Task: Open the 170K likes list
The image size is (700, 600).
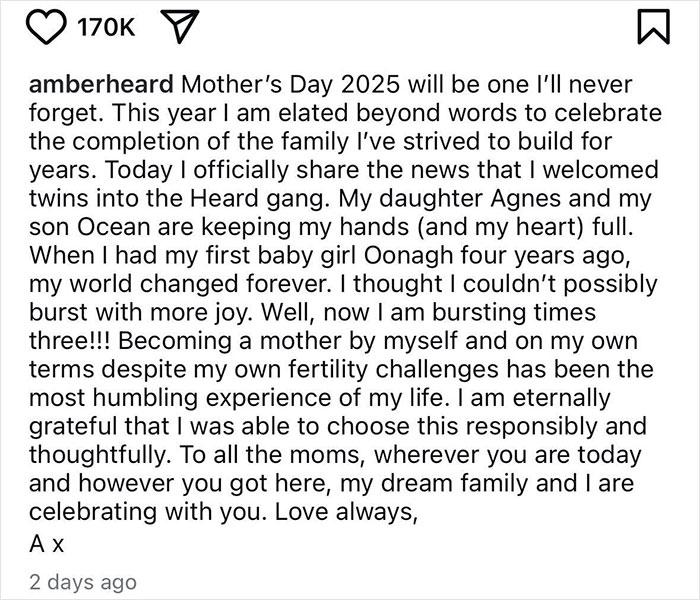Action: point(106,27)
